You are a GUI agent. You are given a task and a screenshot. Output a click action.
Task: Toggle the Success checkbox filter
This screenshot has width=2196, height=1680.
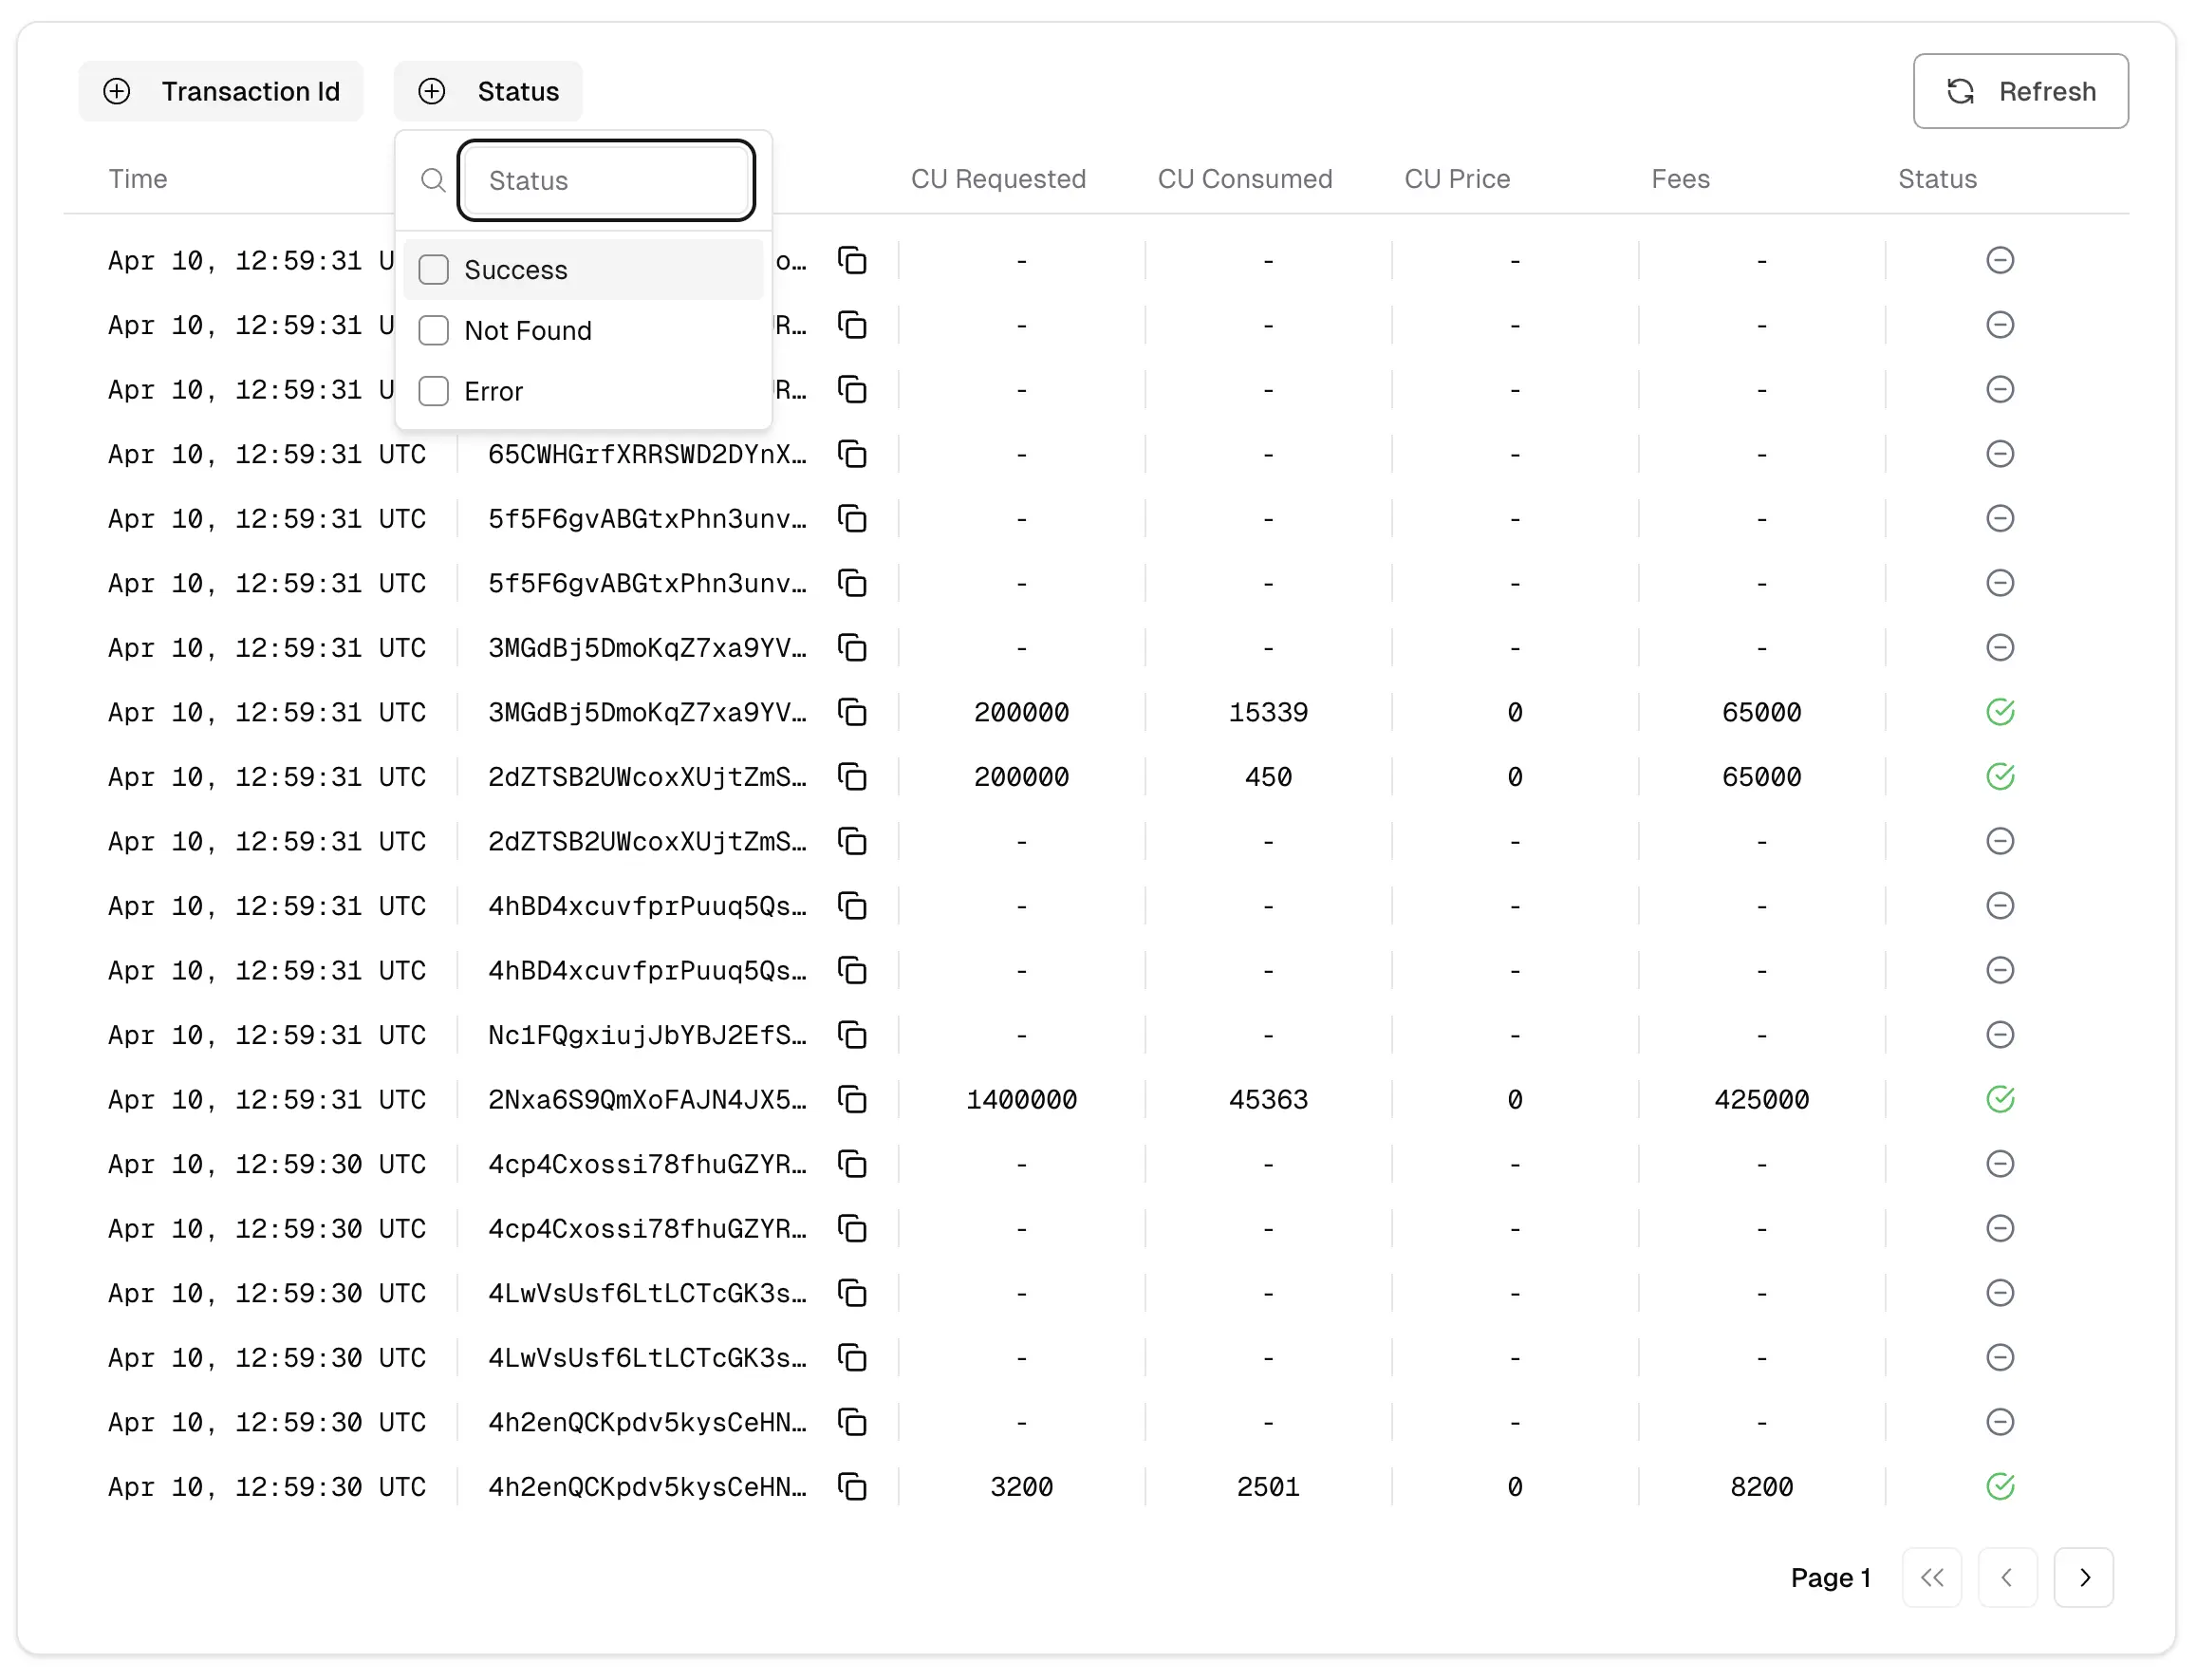436,269
